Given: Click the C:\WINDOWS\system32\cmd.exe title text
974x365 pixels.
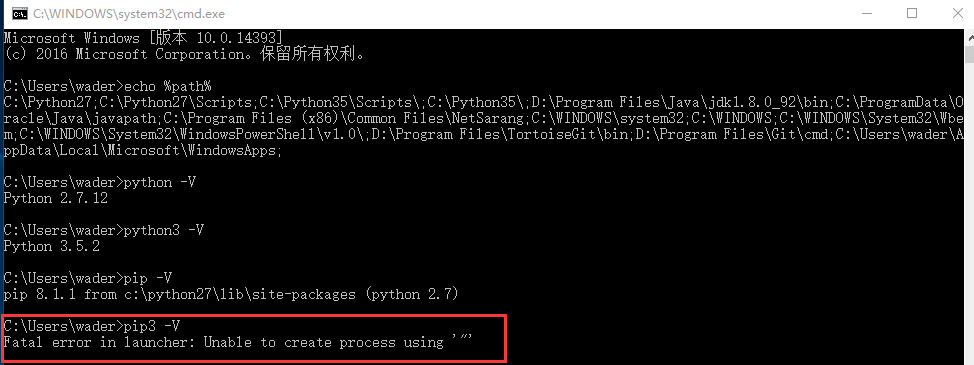Looking at the screenshot, I should [129, 14].
